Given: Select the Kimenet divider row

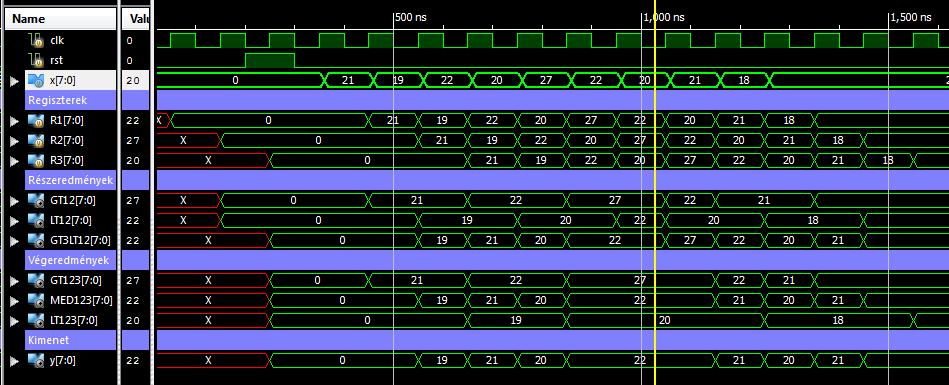Looking at the screenshot, I should point(61,340).
